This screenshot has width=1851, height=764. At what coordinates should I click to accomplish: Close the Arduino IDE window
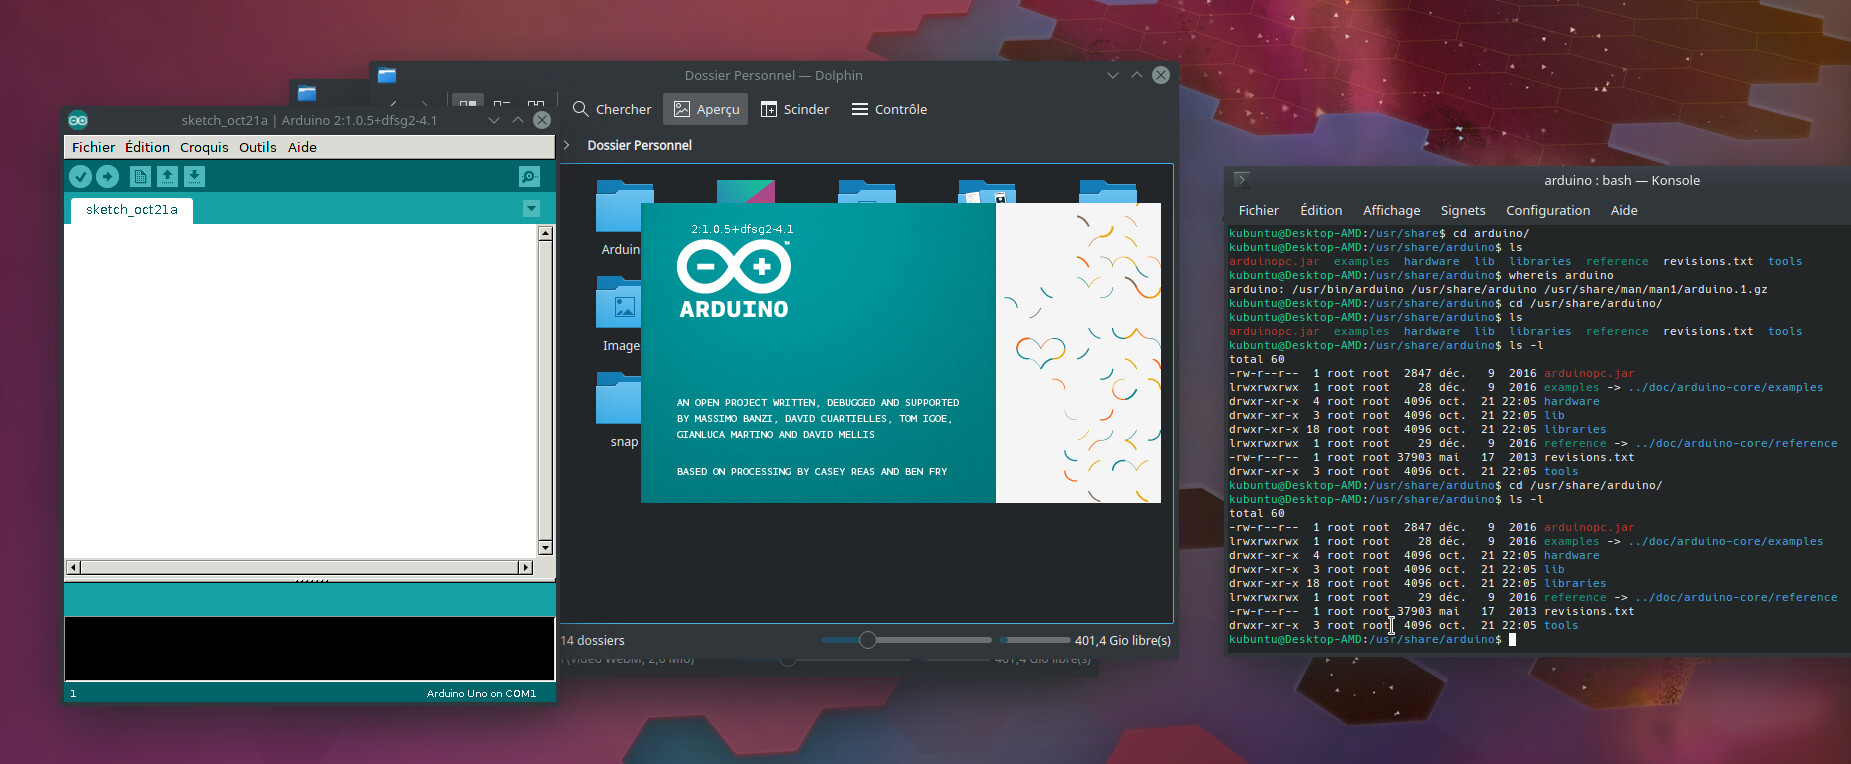pyautogui.click(x=541, y=120)
